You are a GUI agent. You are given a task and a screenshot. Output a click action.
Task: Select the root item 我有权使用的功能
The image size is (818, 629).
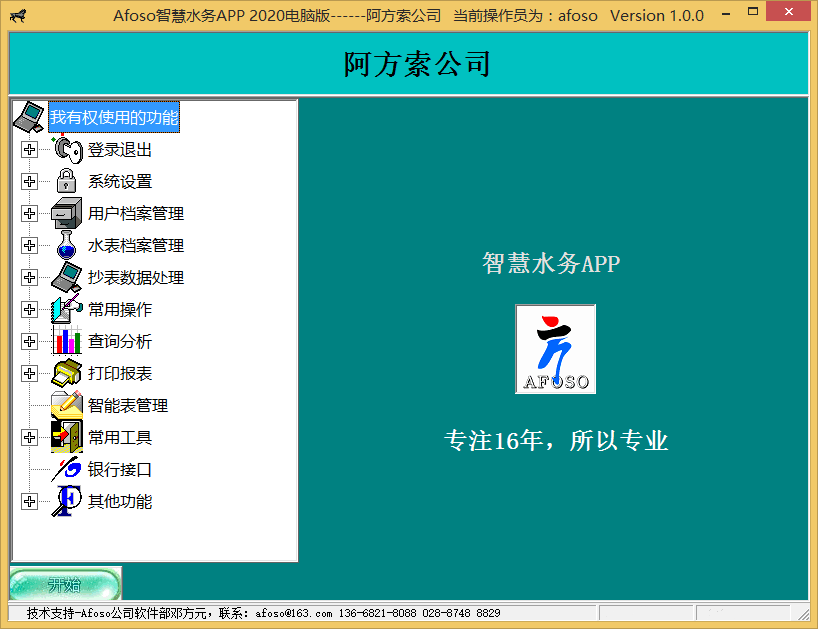(114, 117)
